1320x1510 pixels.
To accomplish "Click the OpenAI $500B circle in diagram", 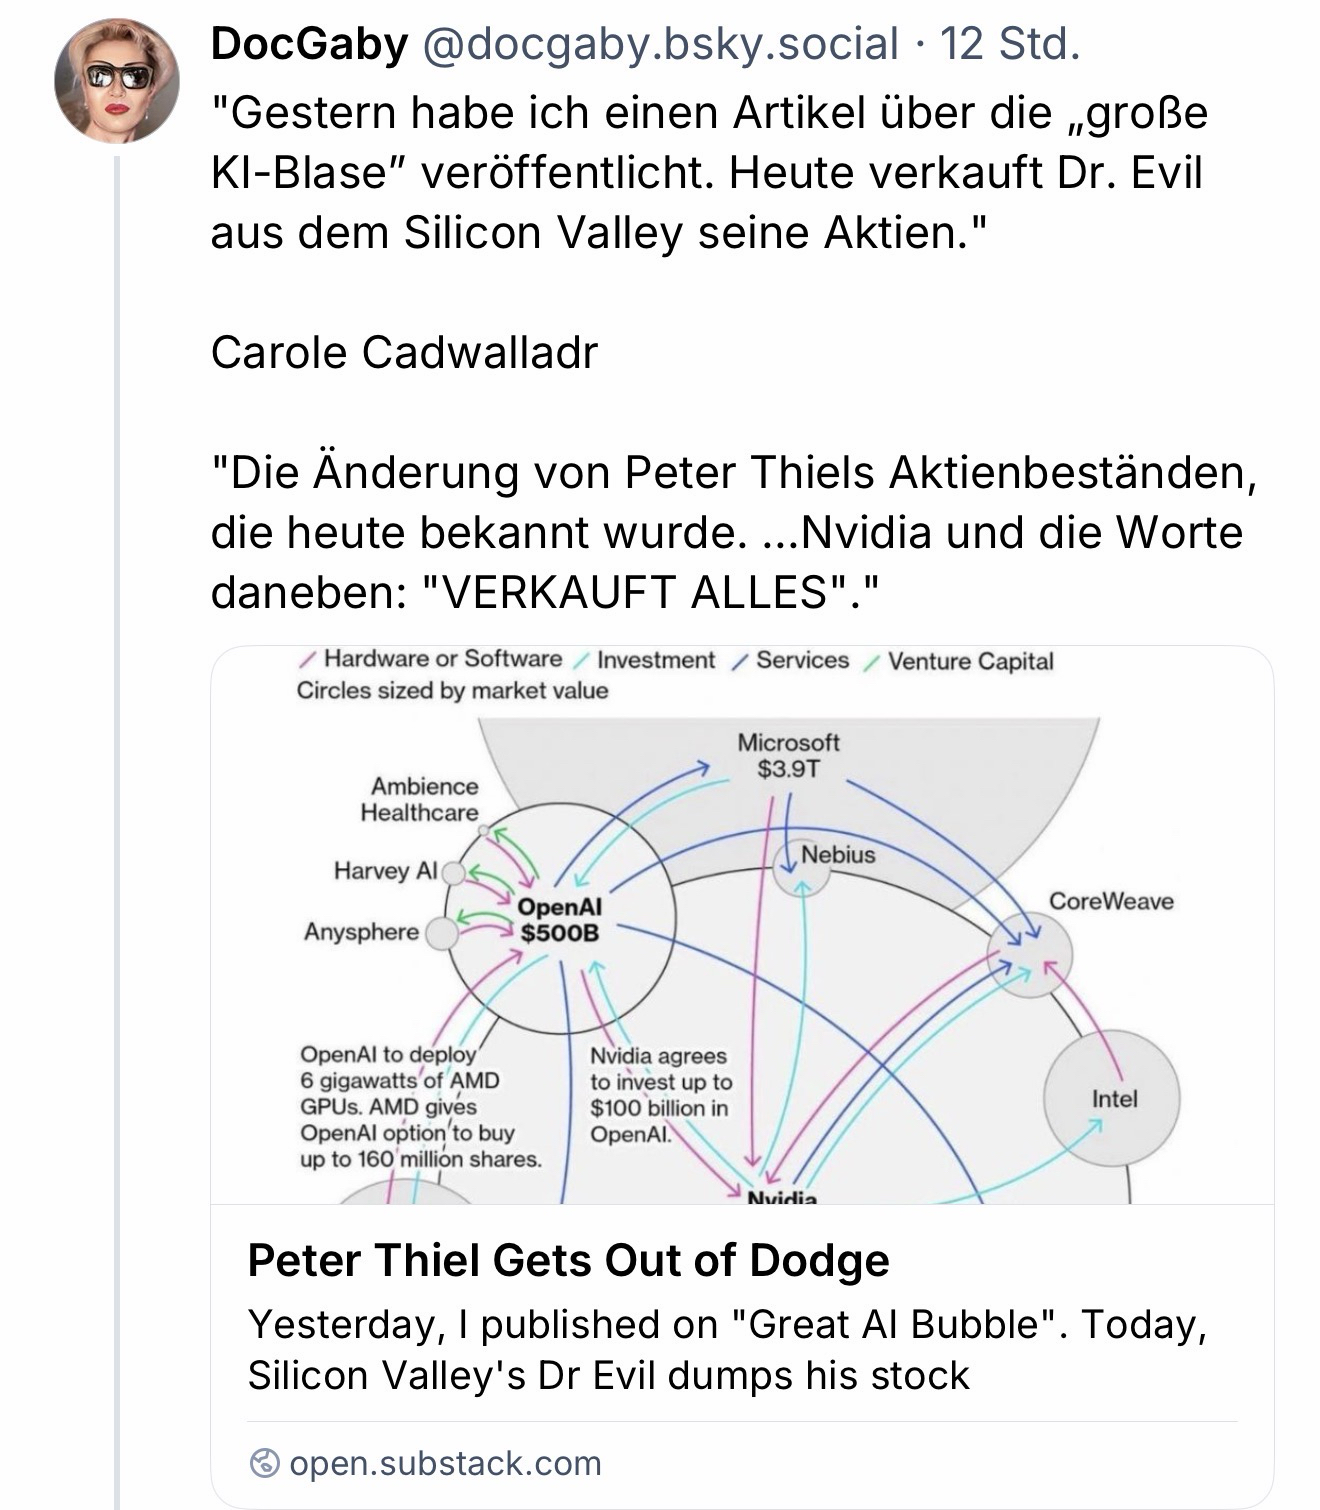I will (560, 920).
